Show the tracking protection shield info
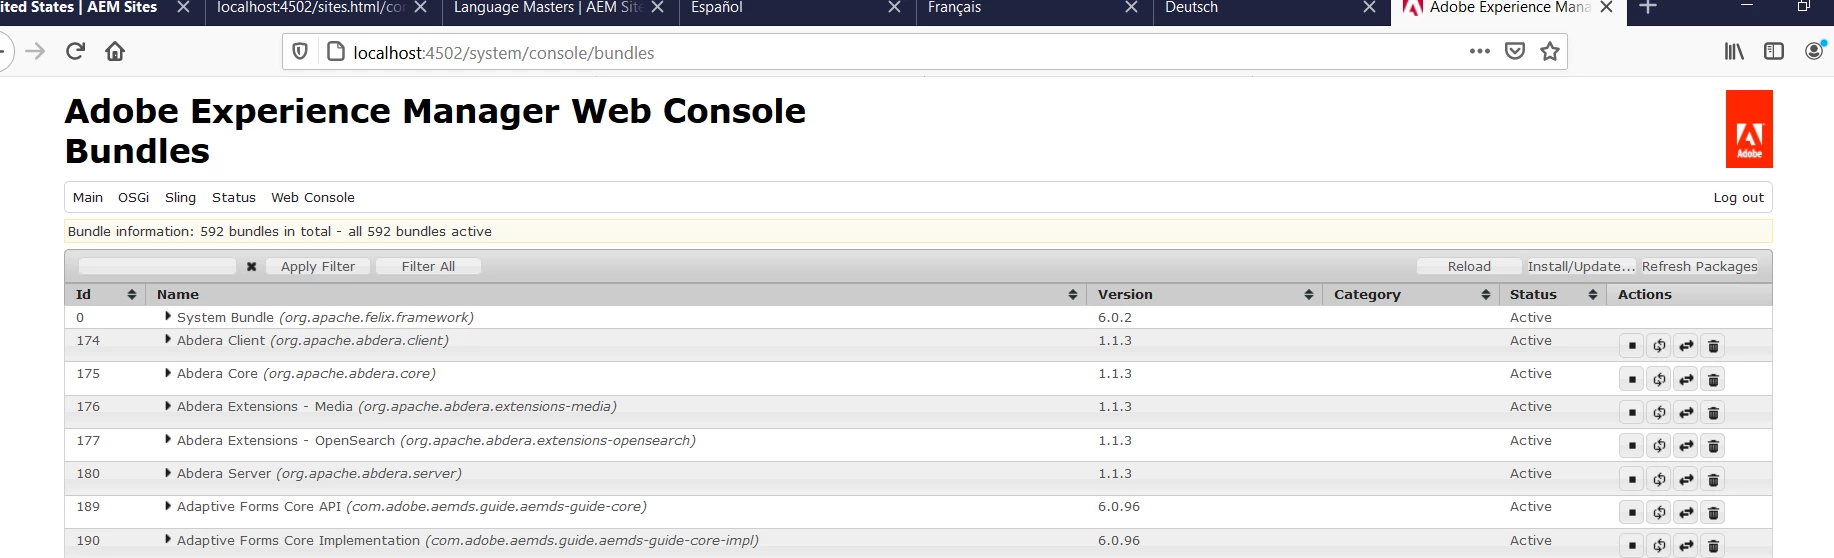The width and height of the screenshot is (1834, 558). tap(300, 51)
